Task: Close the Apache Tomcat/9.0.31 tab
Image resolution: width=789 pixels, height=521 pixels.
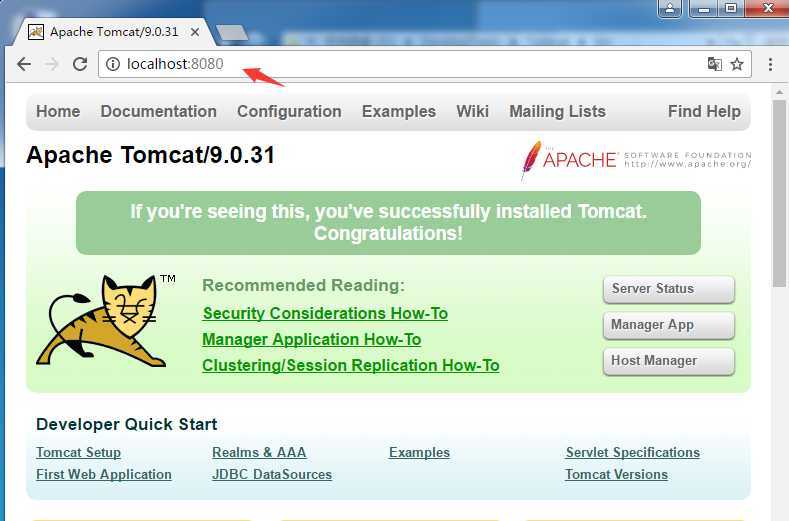Action: pyautogui.click(x=195, y=32)
